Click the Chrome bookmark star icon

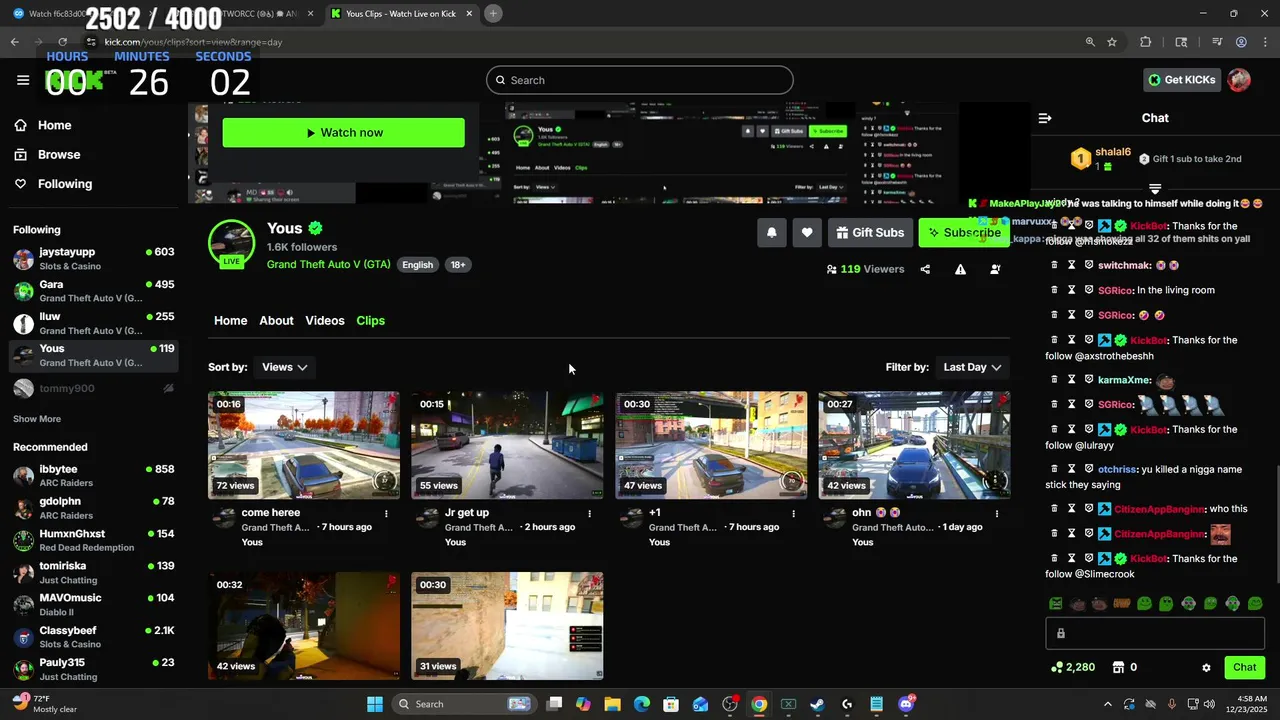[1112, 42]
